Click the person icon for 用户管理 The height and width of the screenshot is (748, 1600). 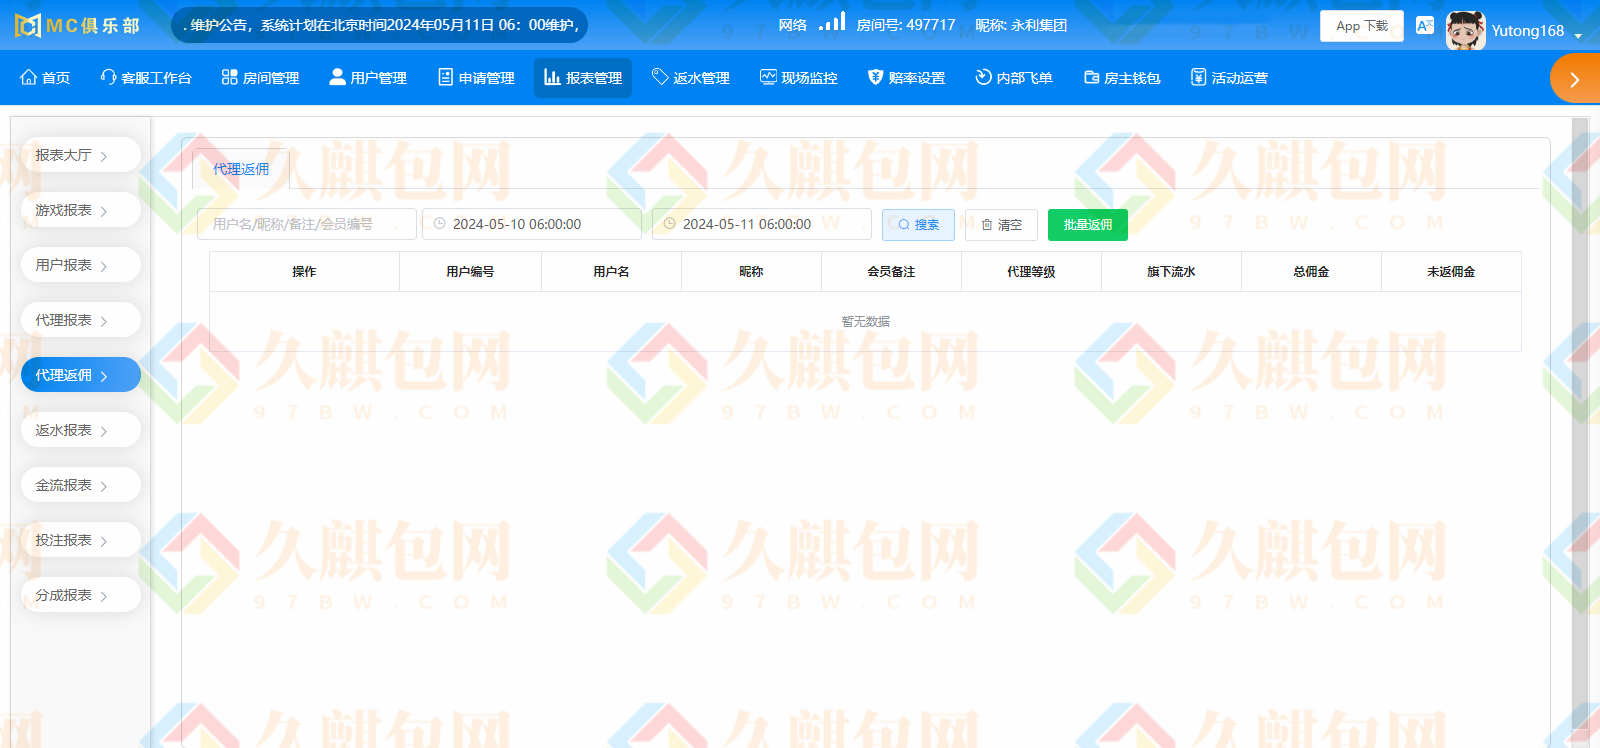337,77
